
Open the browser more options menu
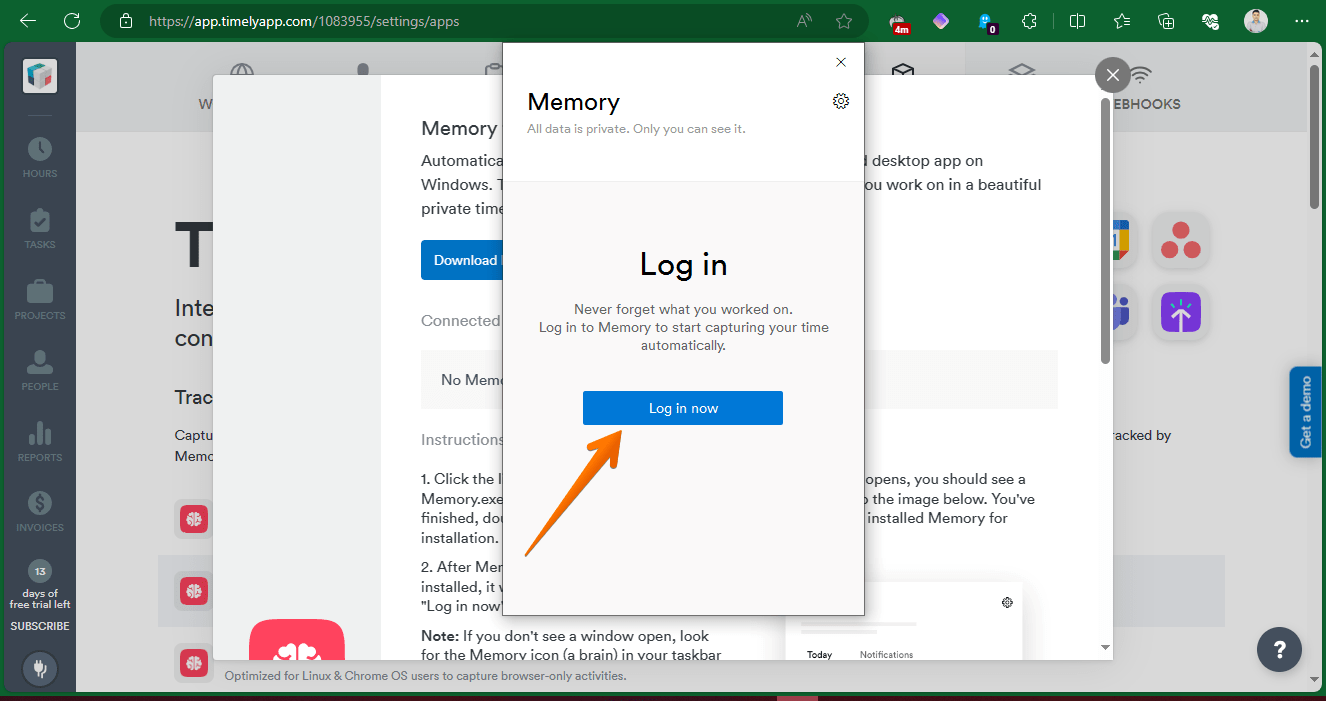coord(1300,20)
